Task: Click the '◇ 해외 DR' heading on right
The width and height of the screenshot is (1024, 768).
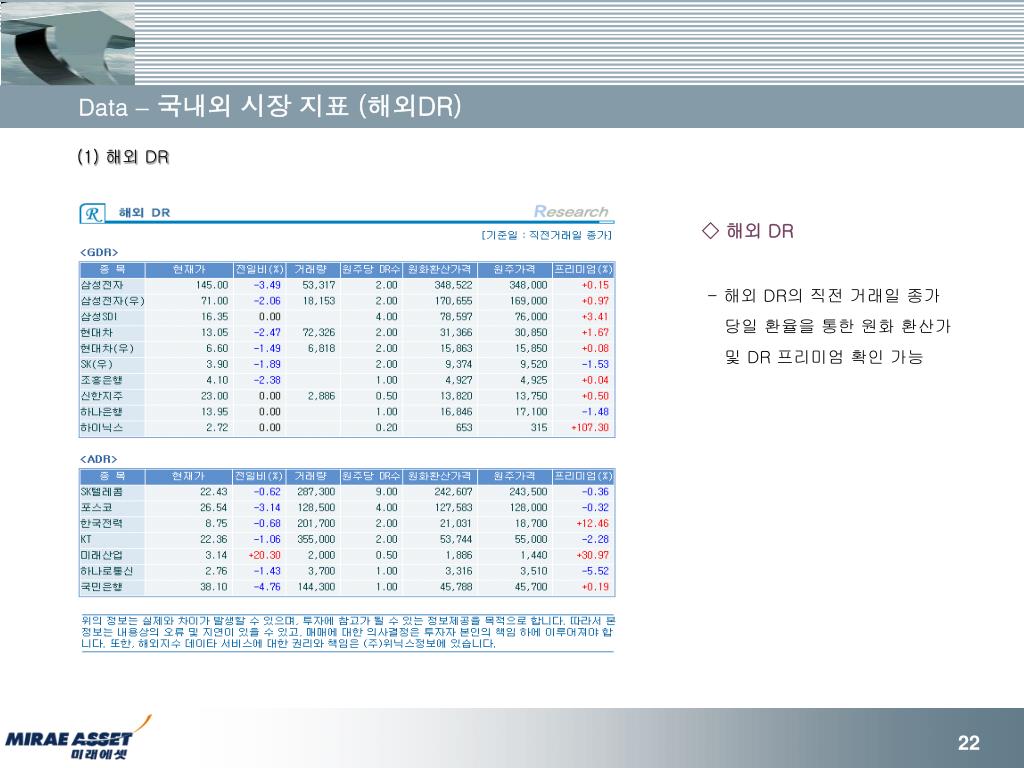Action: (x=748, y=231)
